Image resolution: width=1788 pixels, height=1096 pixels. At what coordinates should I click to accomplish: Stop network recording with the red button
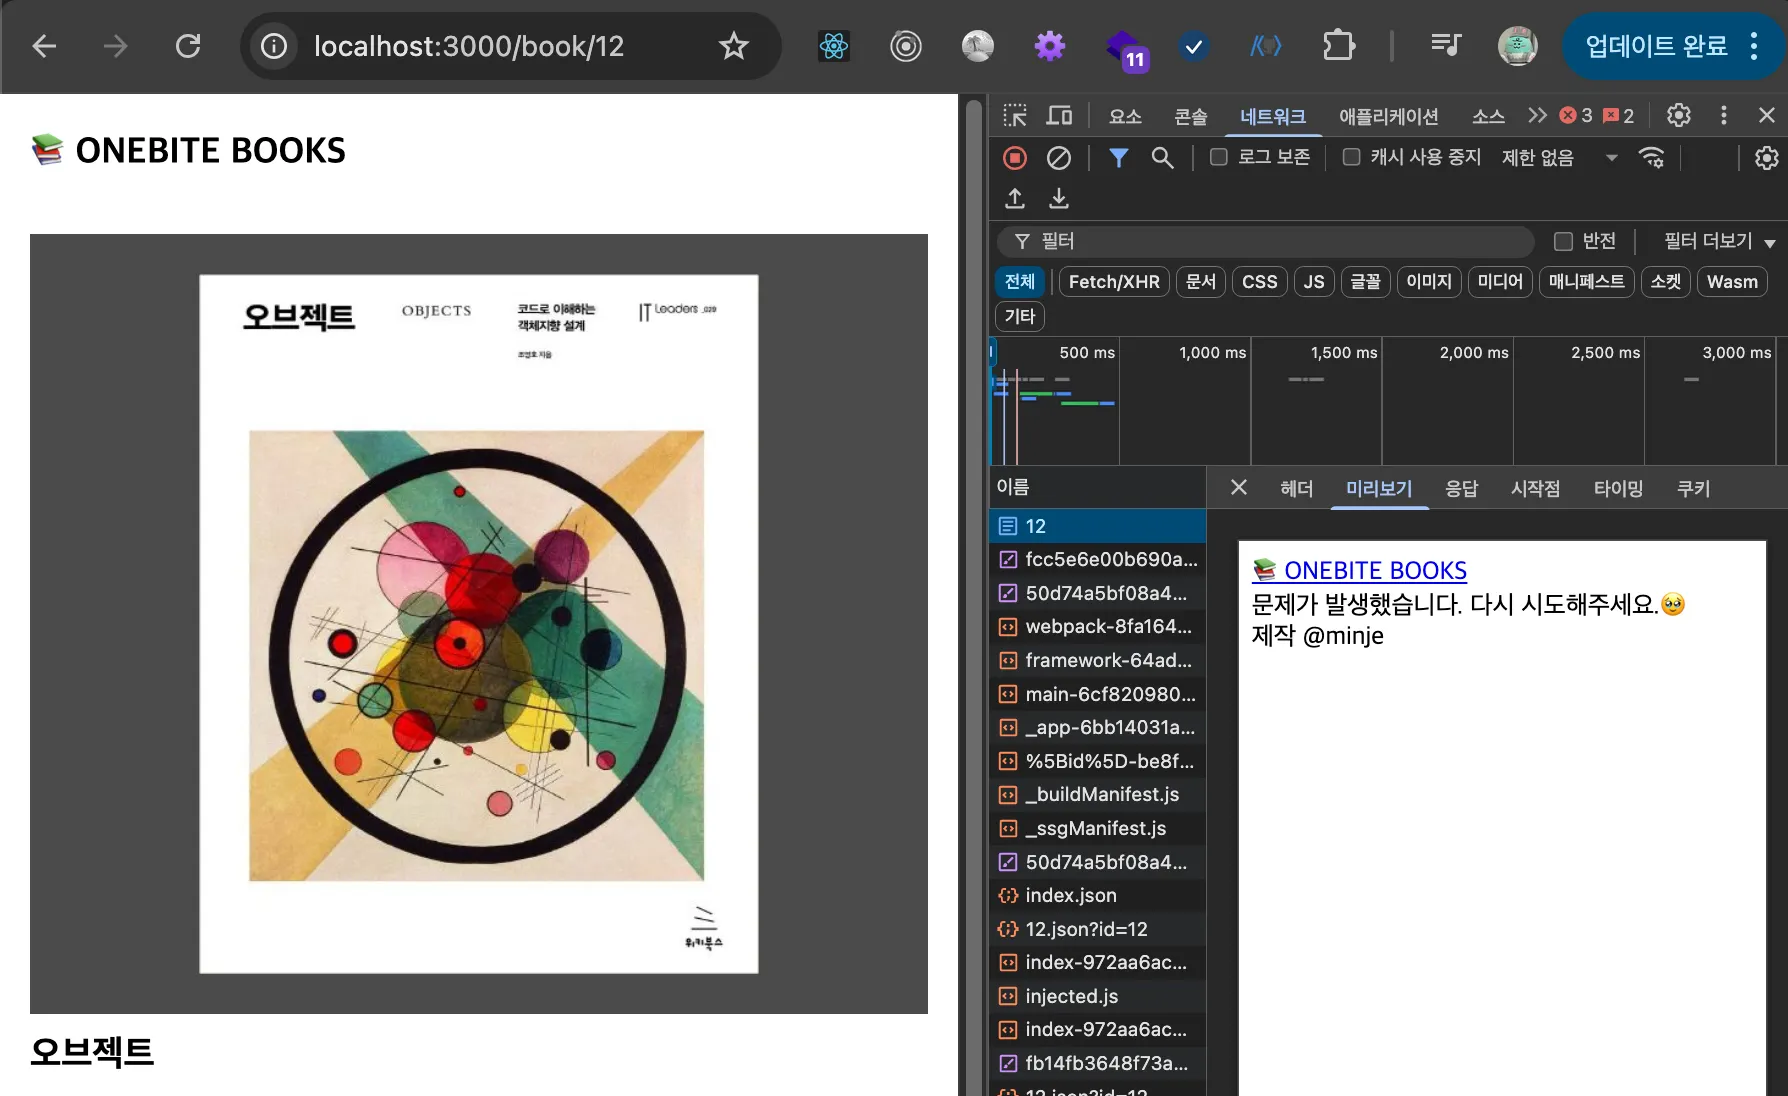click(1015, 158)
